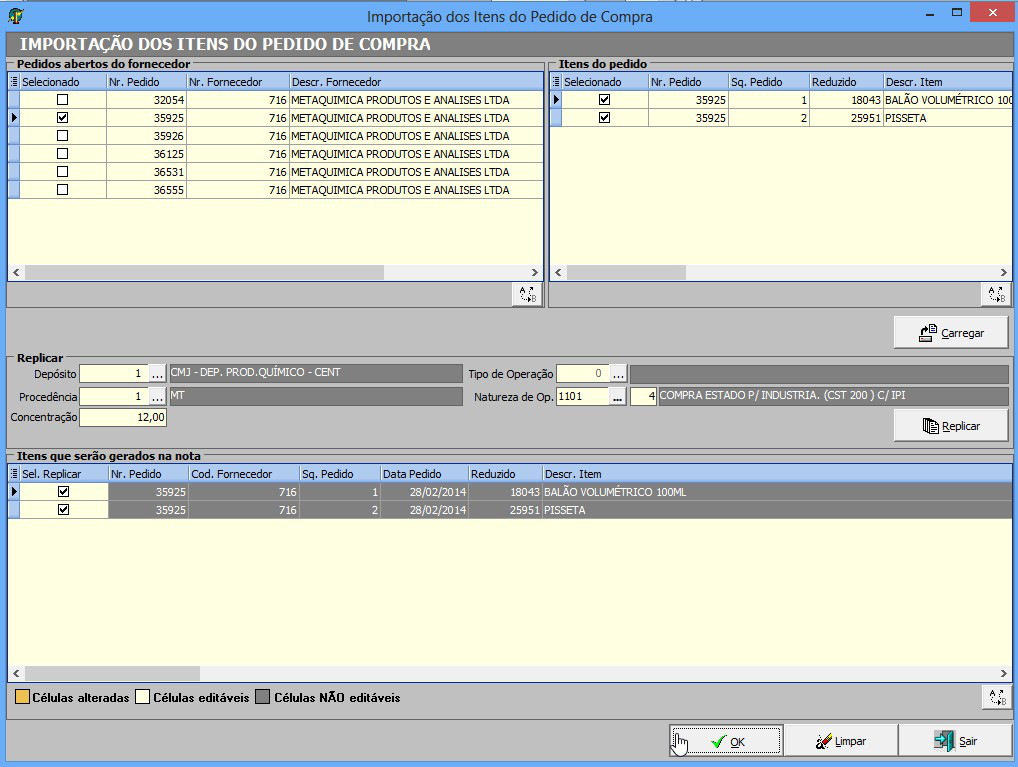
Task: Open the Natureza de Op. lookup button
Action: [x=618, y=397]
